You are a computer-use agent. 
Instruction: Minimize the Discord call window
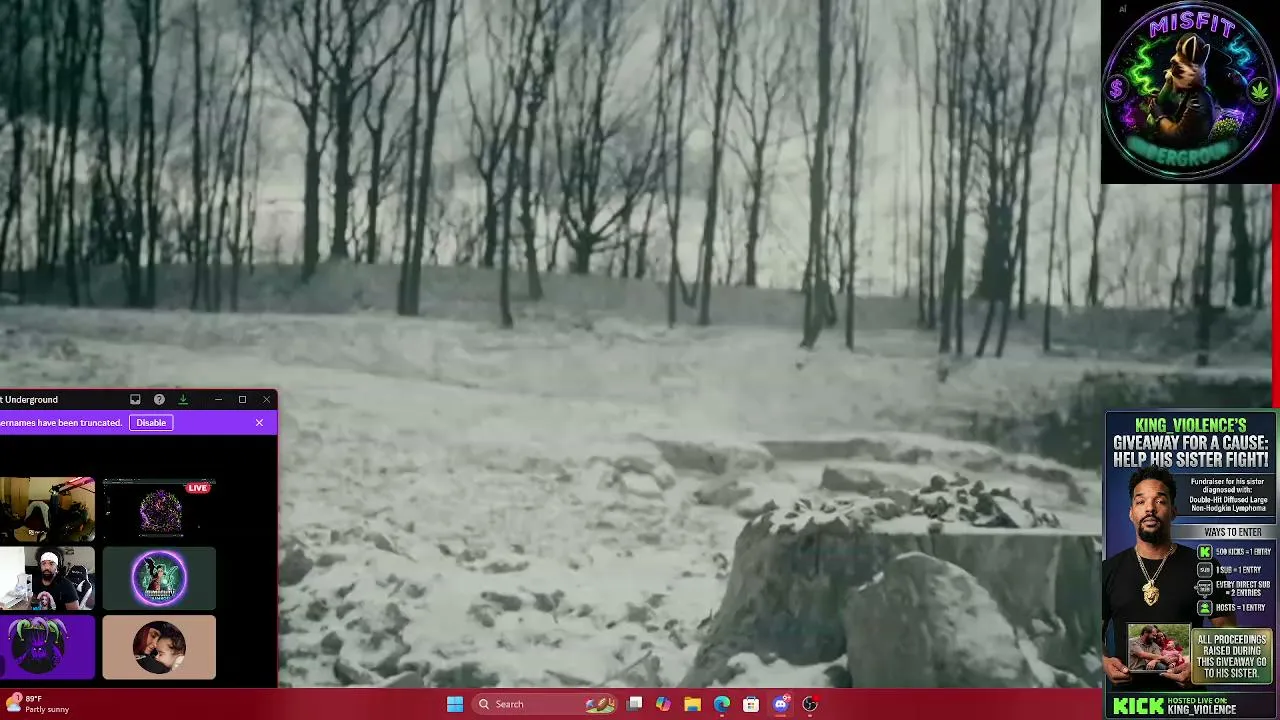[218, 400]
